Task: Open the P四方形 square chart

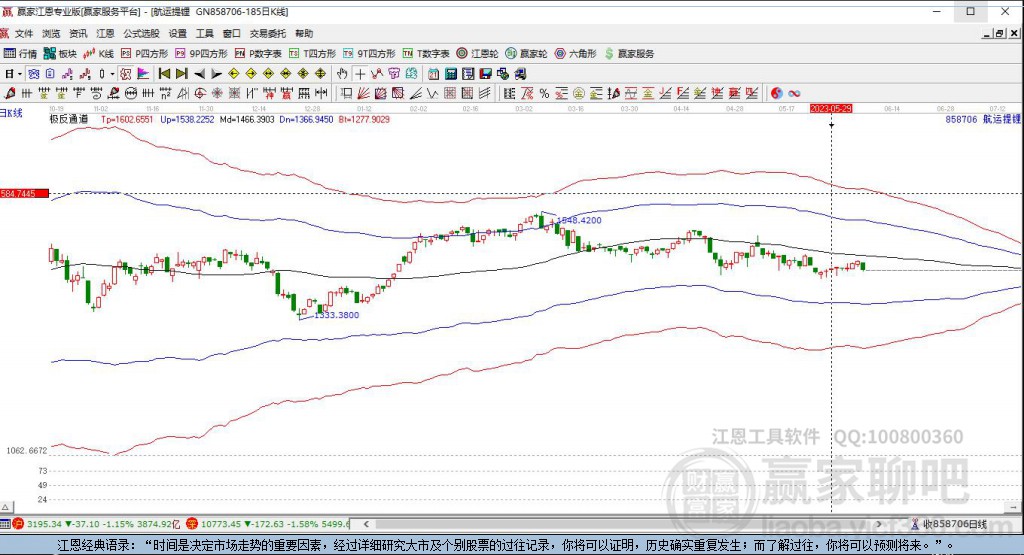Action: (x=144, y=54)
